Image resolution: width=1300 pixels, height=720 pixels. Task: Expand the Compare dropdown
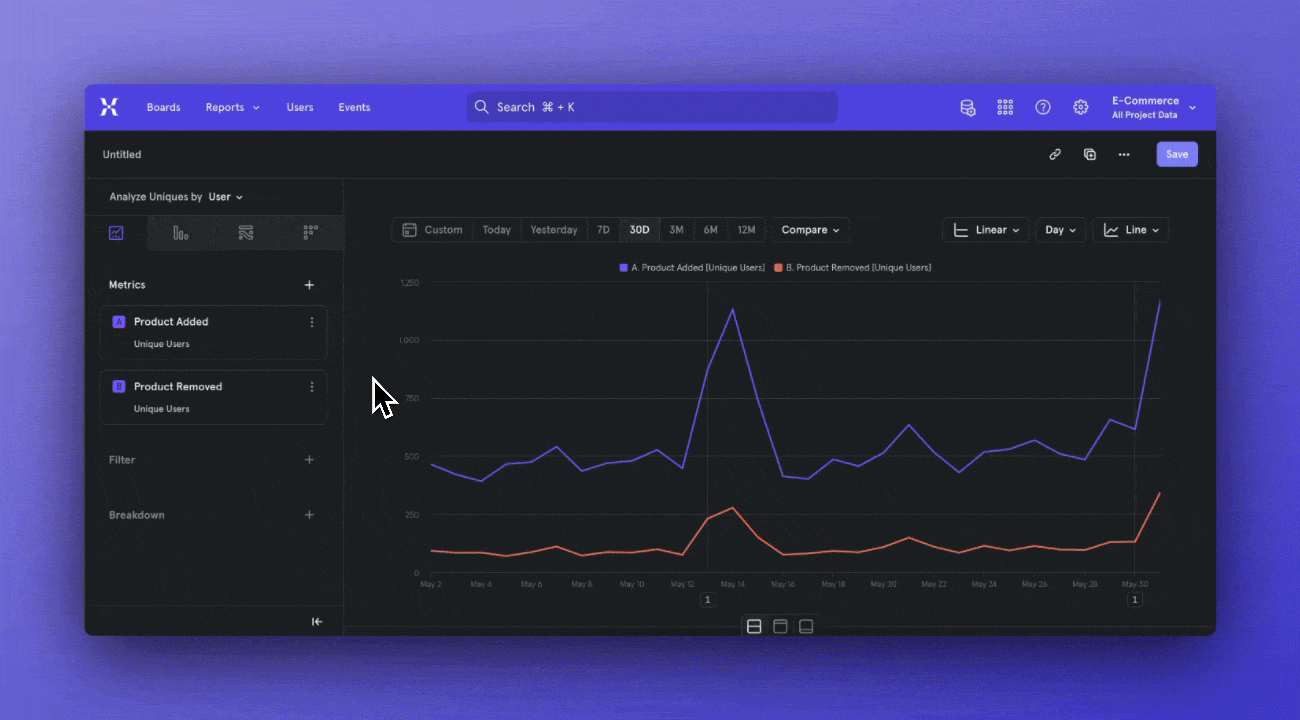tap(811, 230)
